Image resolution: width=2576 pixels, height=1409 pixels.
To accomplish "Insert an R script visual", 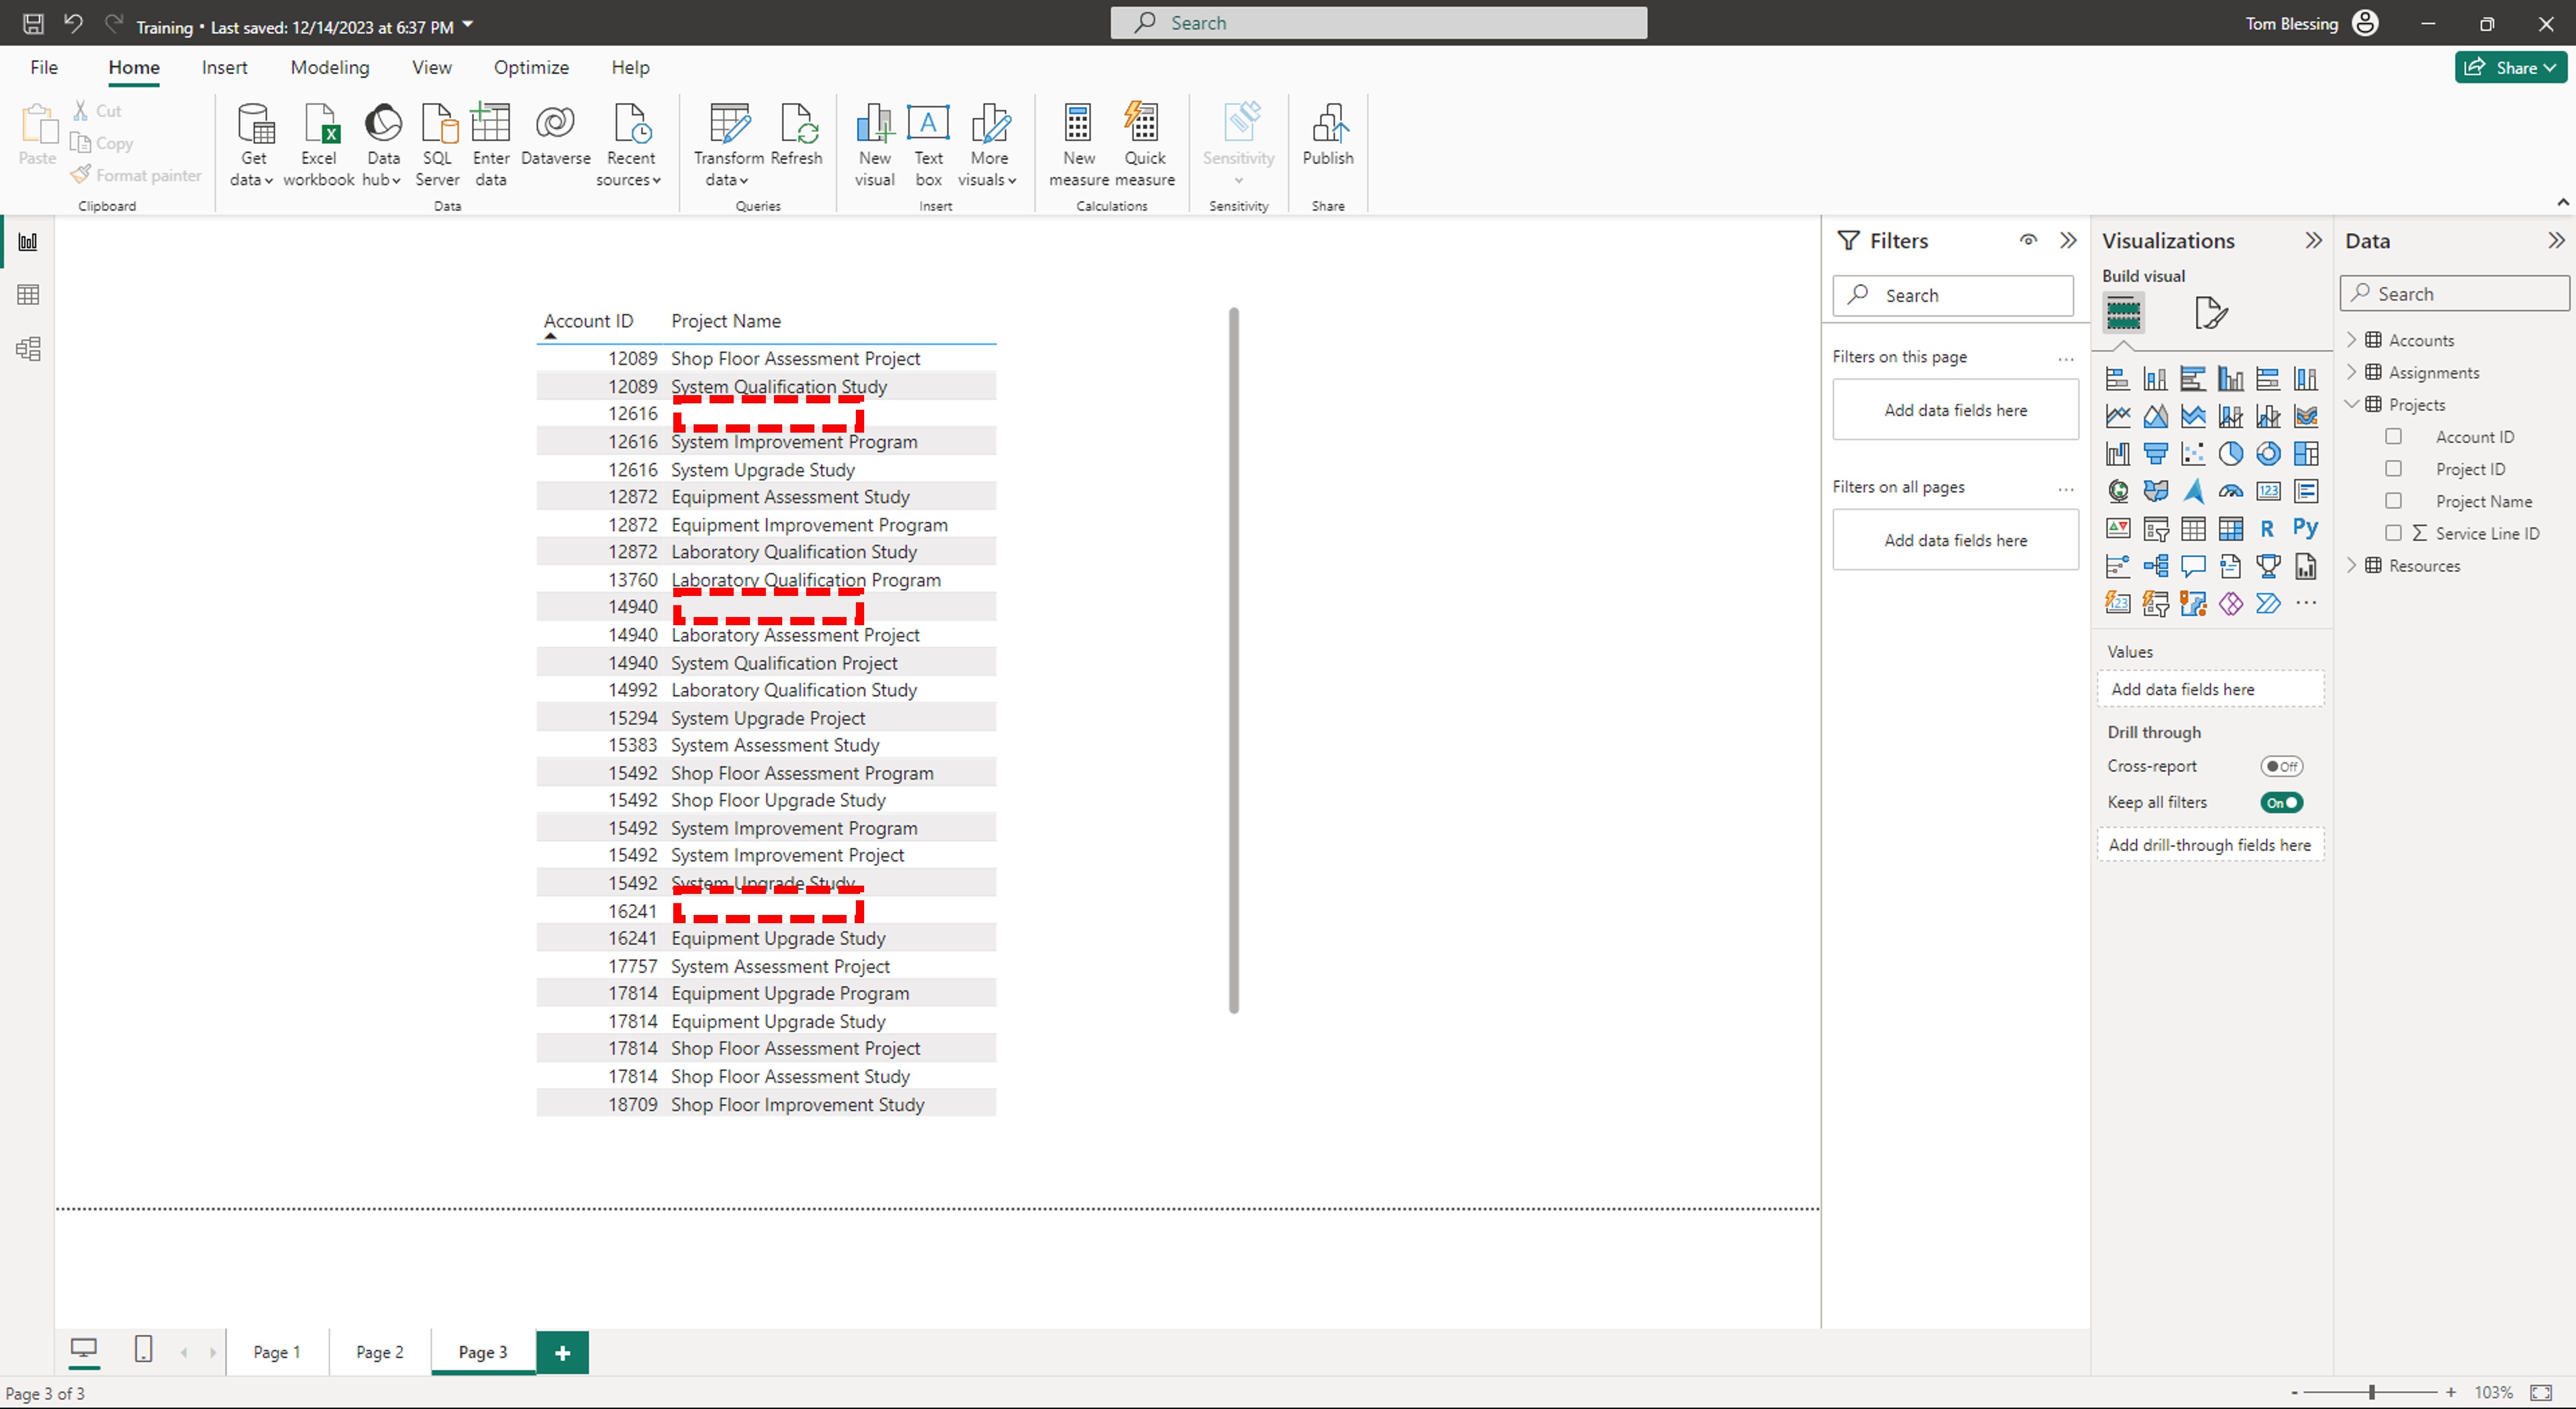I will [2267, 528].
